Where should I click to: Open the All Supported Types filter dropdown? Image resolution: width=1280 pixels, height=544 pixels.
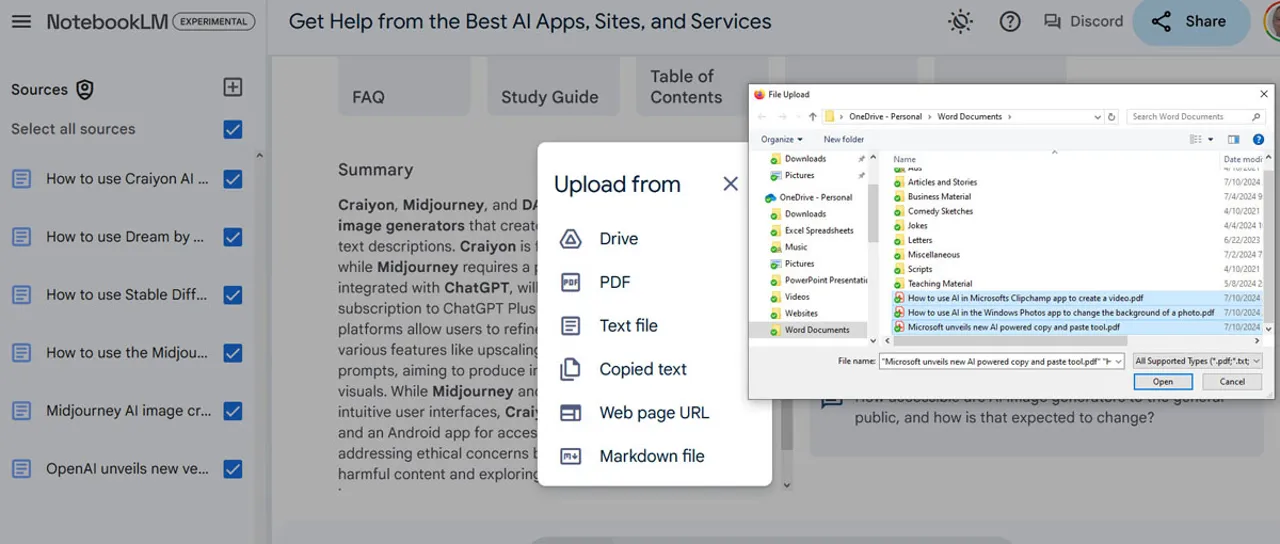click(1197, 361)
